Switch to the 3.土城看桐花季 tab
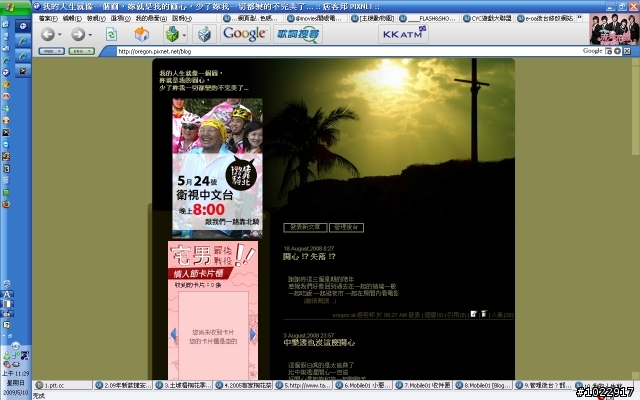640x400 pixels. coord(183,385)
